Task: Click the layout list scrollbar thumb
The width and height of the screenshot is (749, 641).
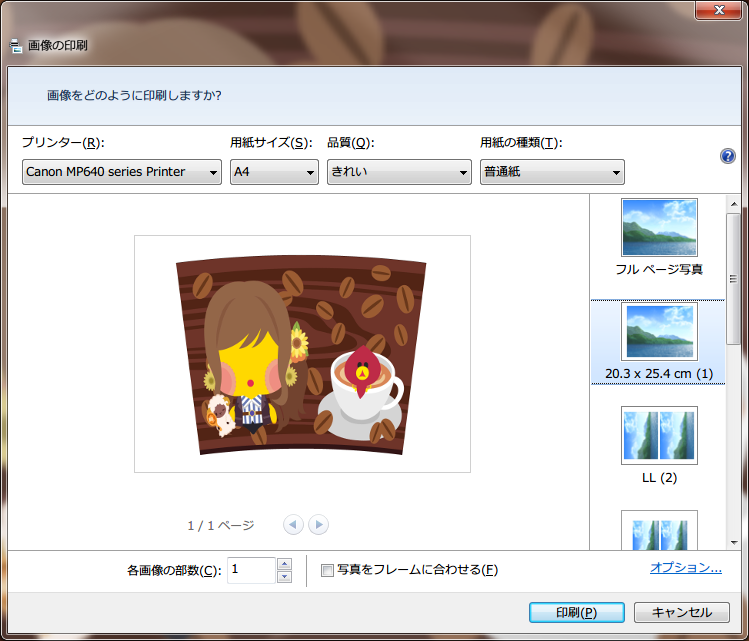Action: tap(734, 279)
